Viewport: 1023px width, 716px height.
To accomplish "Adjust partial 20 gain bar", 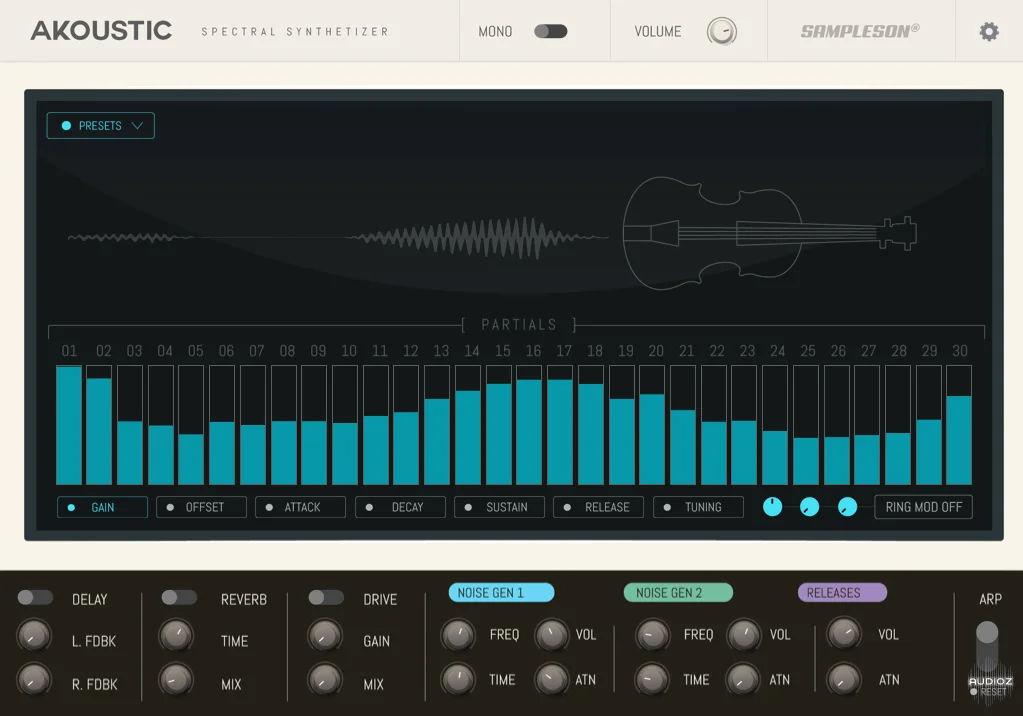I will 652,425.
